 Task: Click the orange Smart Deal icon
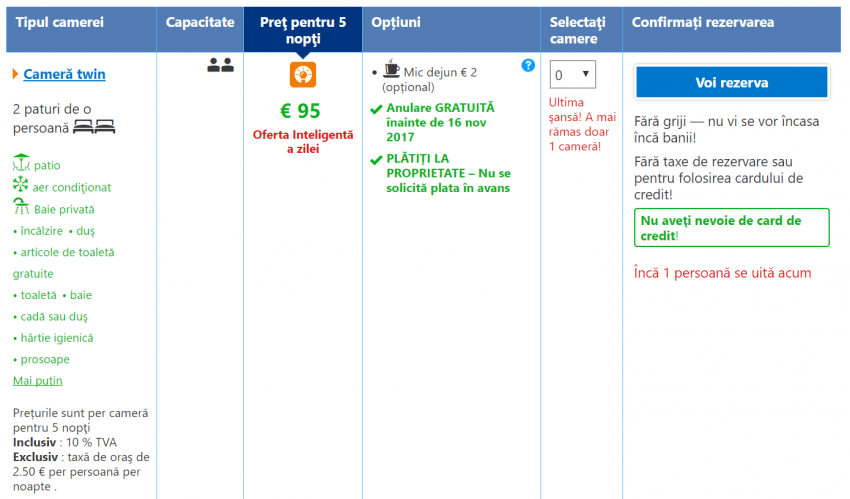pyautogui.click(x=303, y=75)
